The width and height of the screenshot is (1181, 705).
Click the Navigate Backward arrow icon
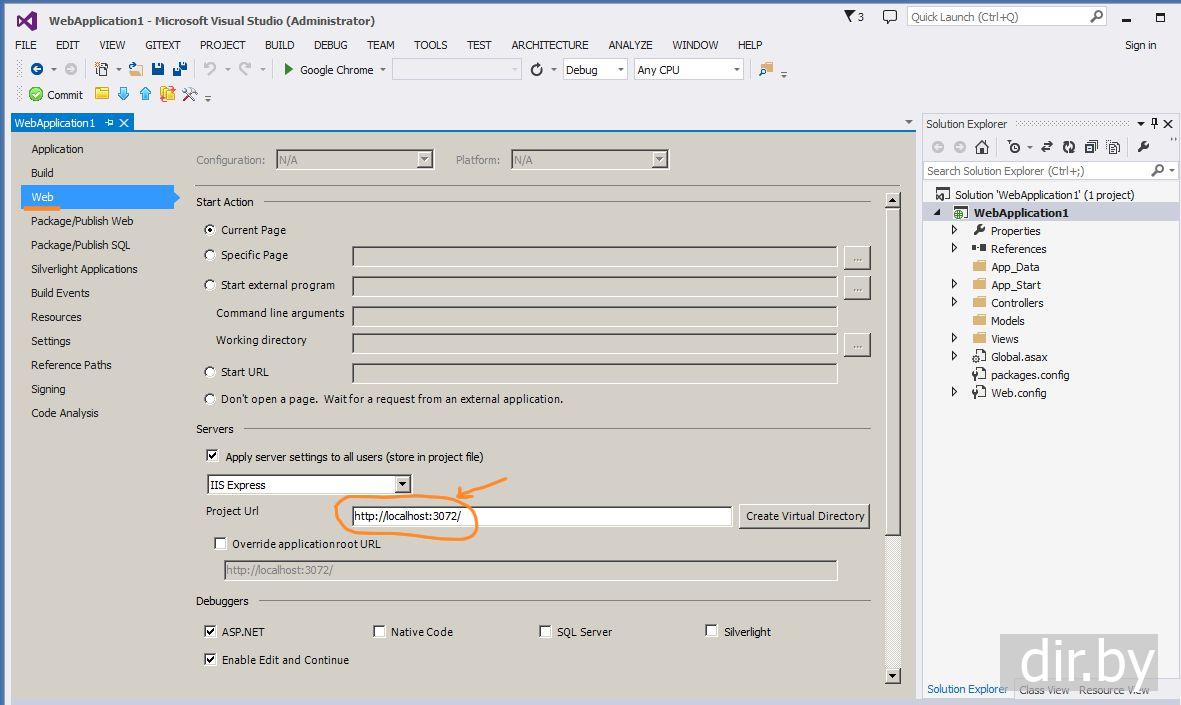(x=37, y=70)
